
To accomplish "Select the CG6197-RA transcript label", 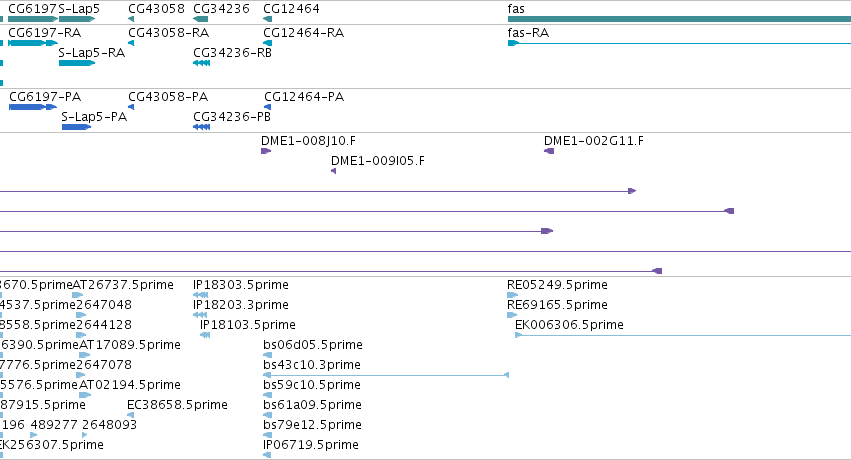I will coord(45,33).
